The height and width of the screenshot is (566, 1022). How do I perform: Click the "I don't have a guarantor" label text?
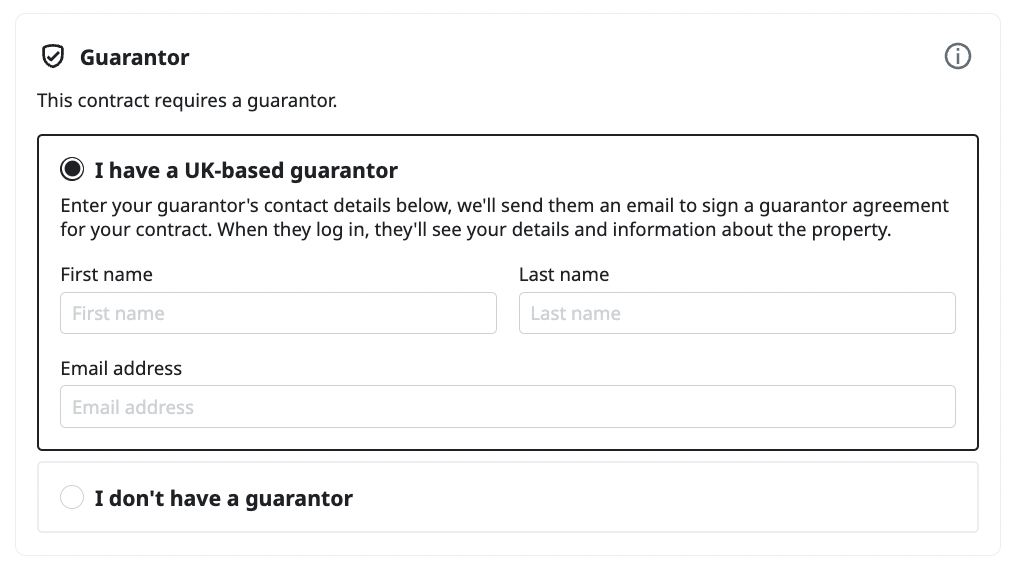click(224, 498)
